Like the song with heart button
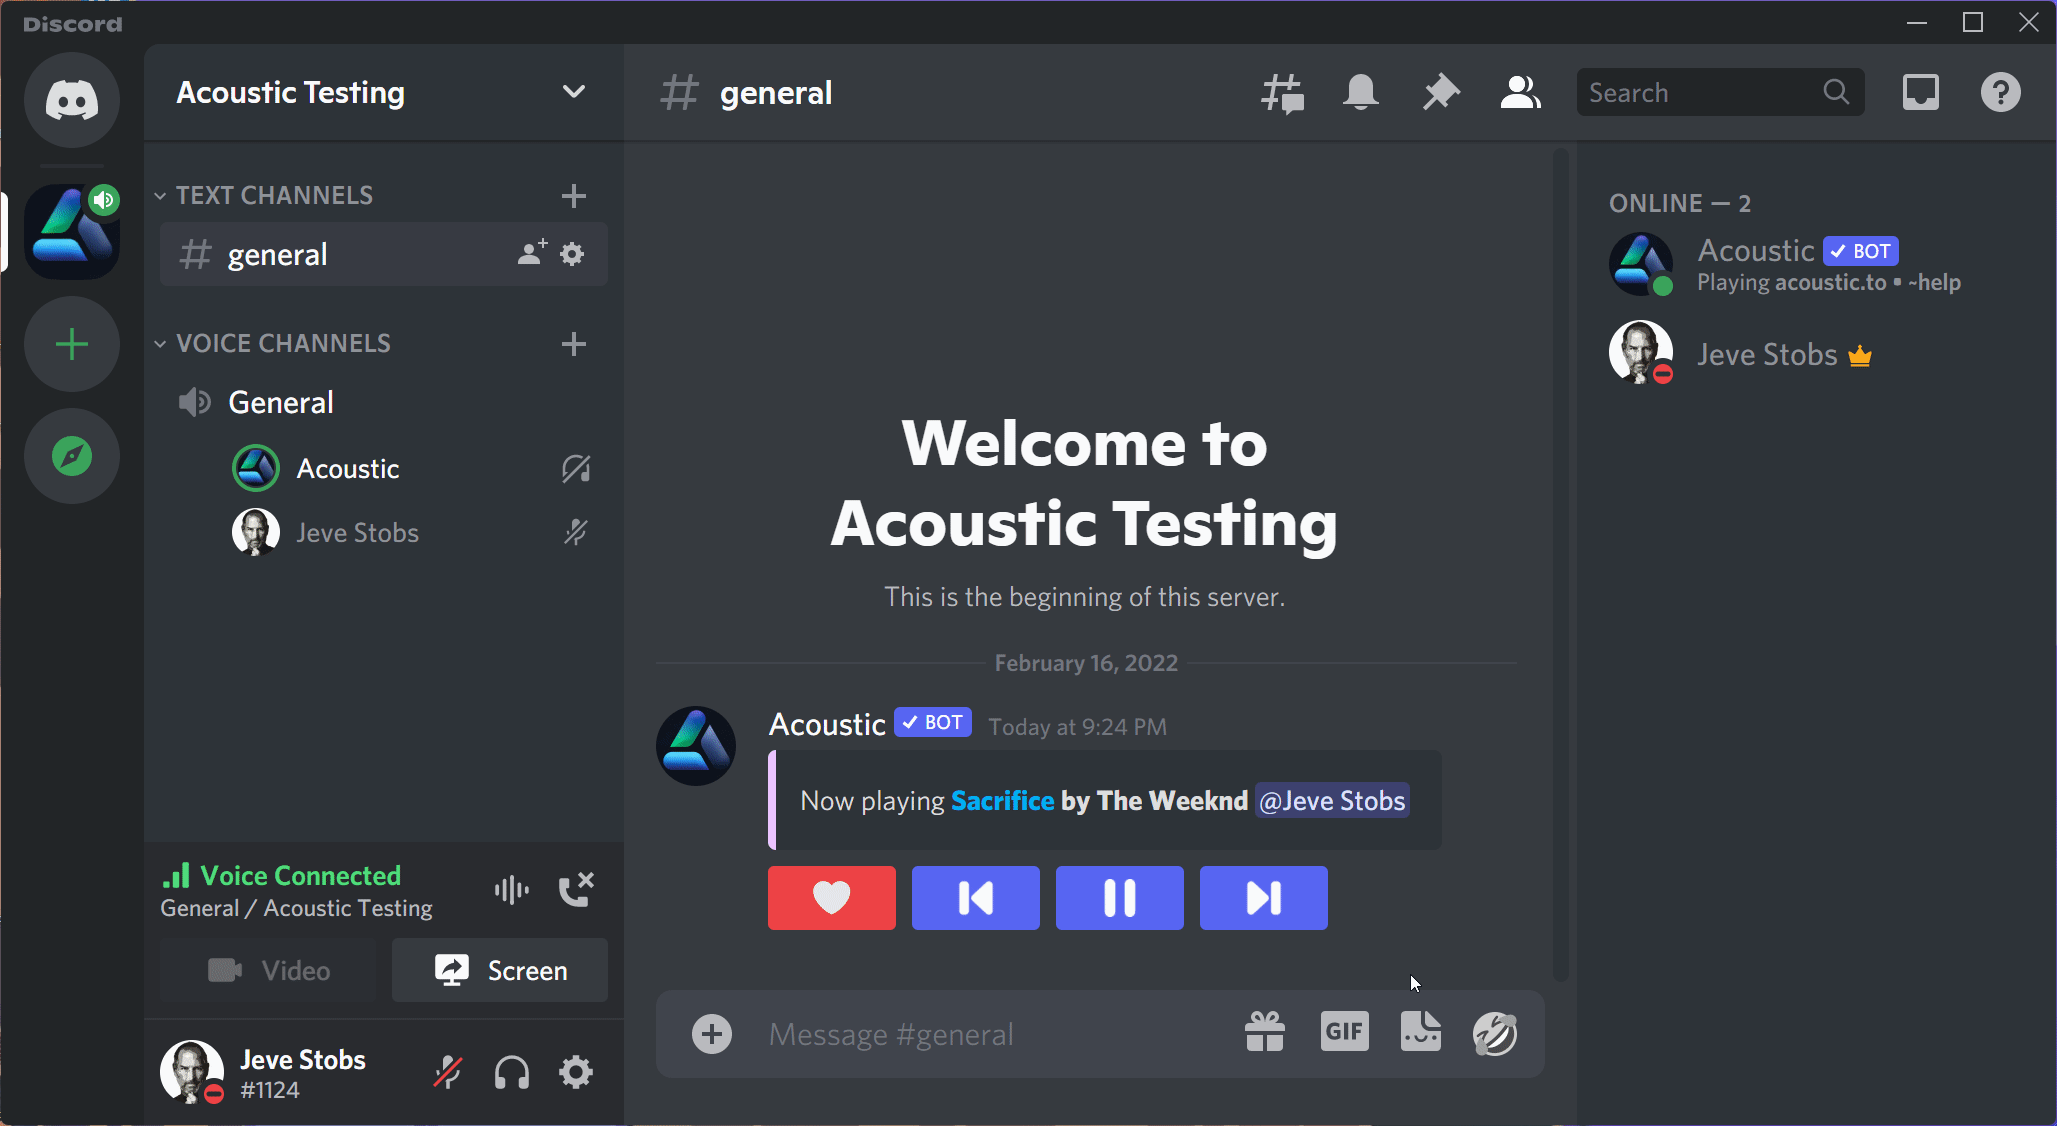 coord(832,898)
